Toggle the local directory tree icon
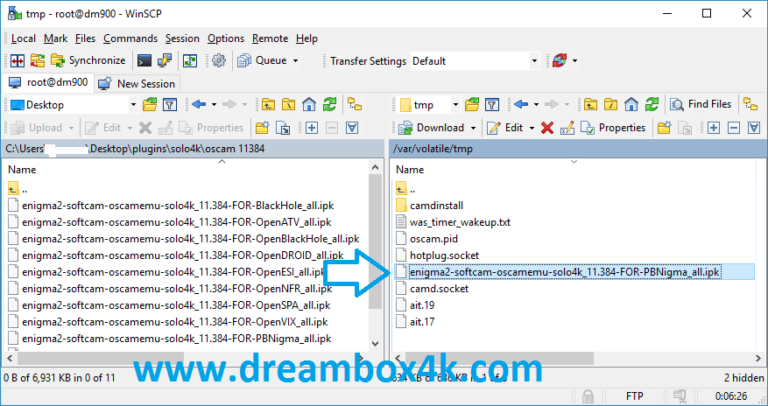The height and width of the screenshot is (406, 768). (355, 104)
